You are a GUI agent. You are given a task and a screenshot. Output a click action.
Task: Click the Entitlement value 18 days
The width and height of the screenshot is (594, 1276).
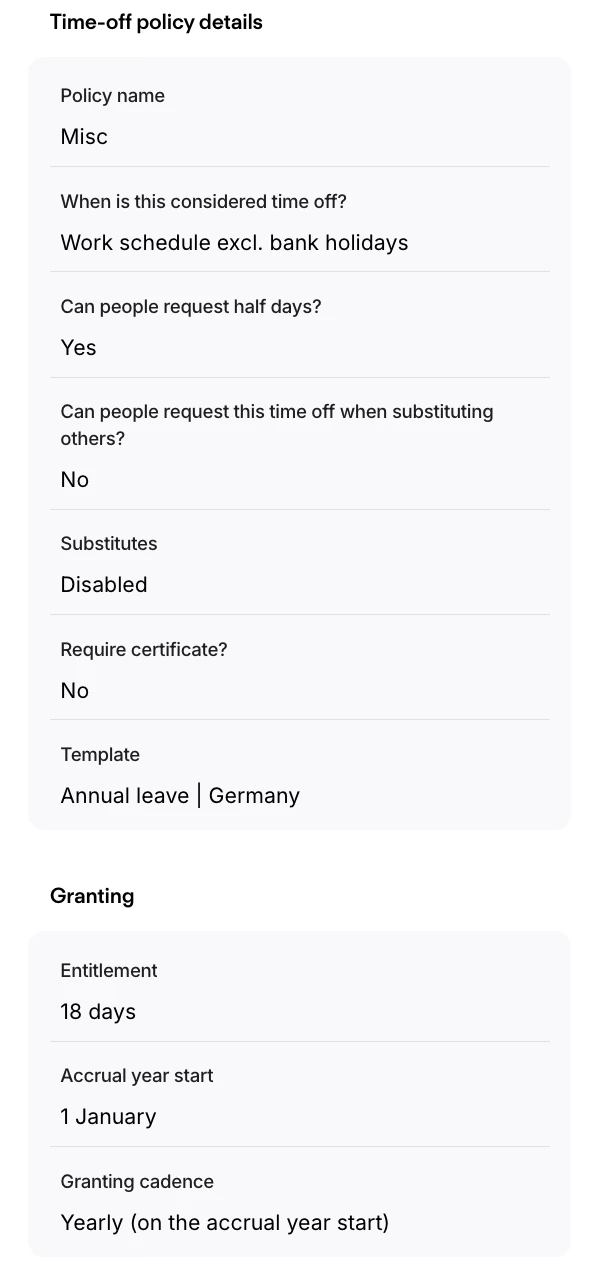98,1012
